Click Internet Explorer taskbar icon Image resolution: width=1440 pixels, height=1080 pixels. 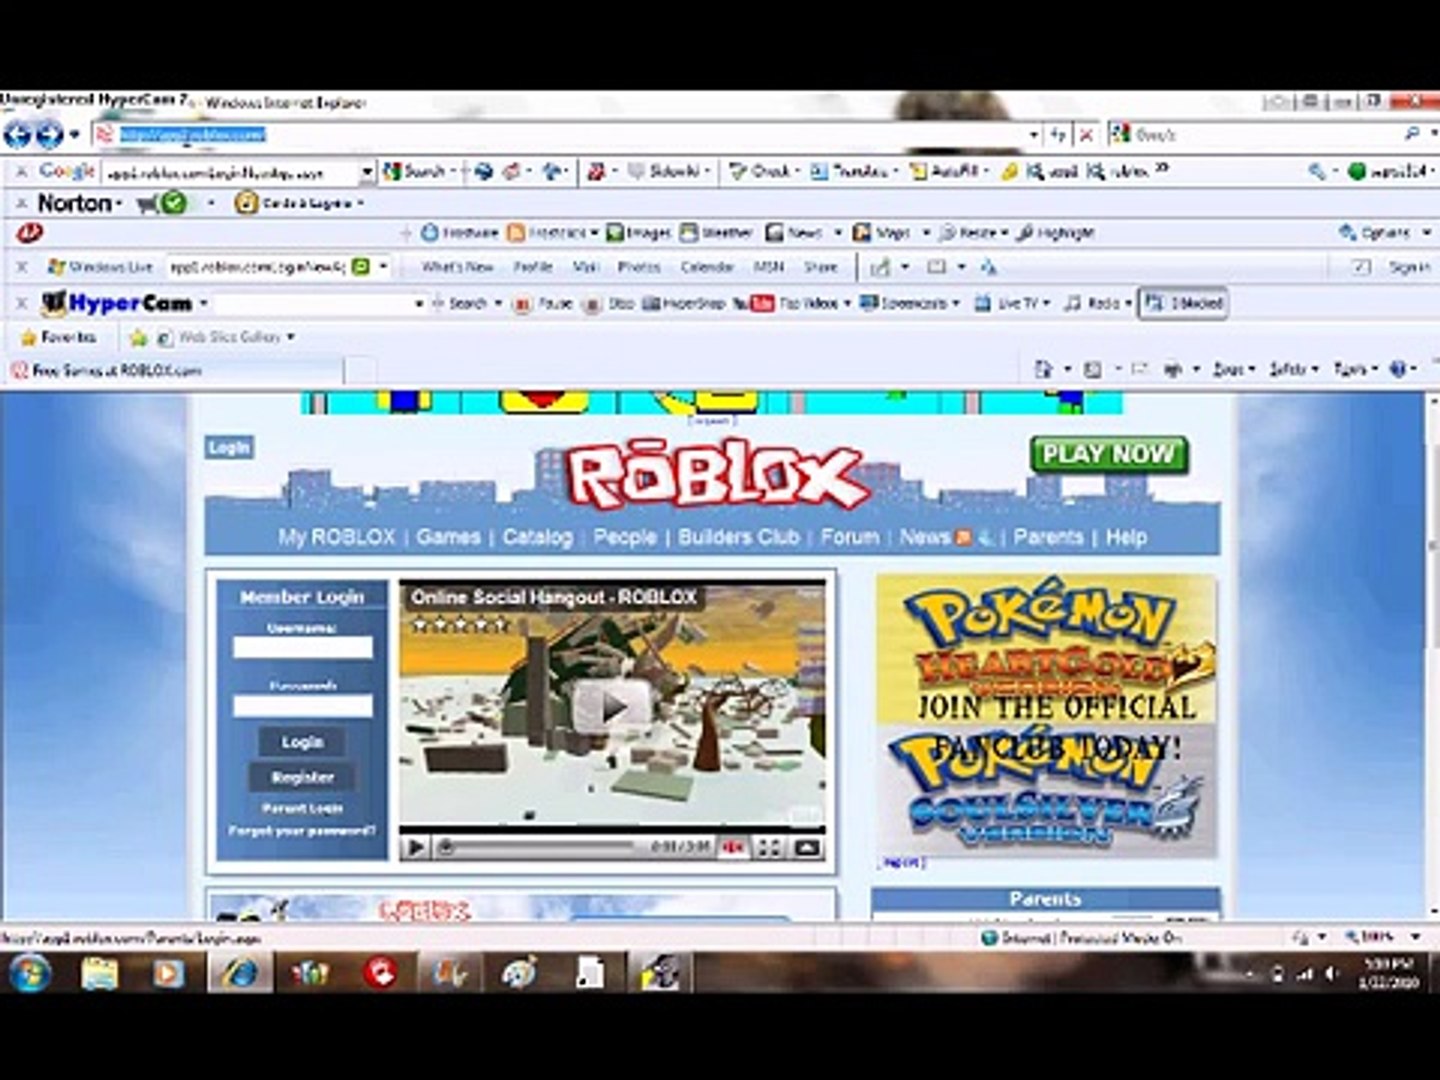click(x=240, y=971)
